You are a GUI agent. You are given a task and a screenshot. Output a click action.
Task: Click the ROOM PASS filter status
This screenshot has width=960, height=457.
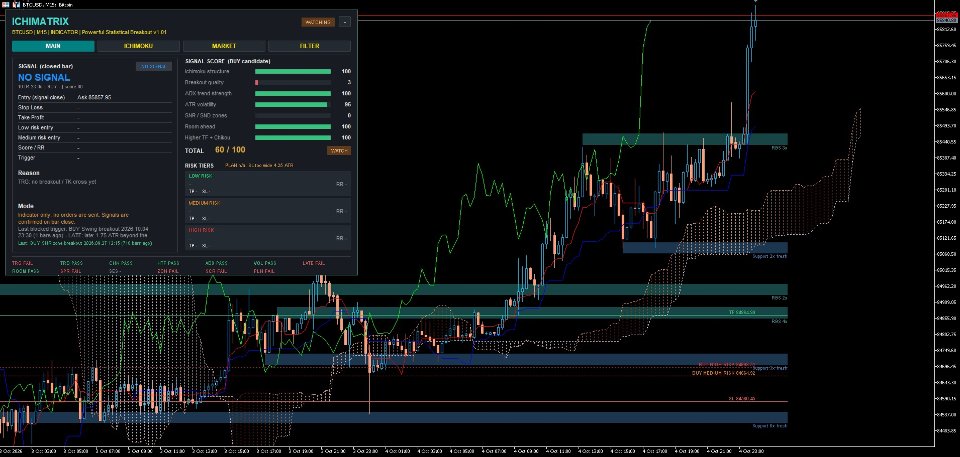click(25, 271)
